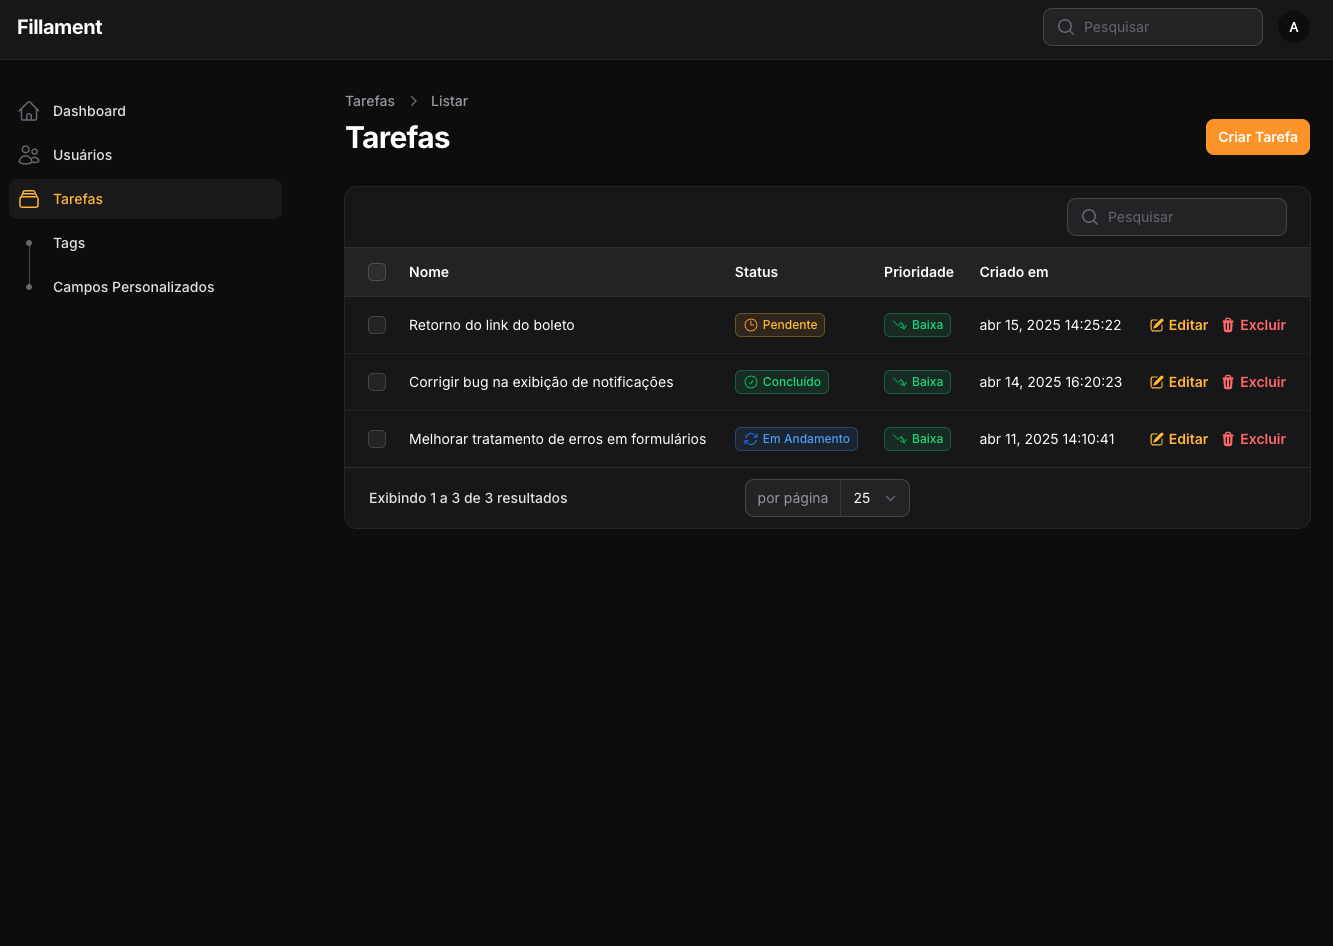Click the Baixa priority badge in first row
1333x946 pixels.
click(917, 325)
